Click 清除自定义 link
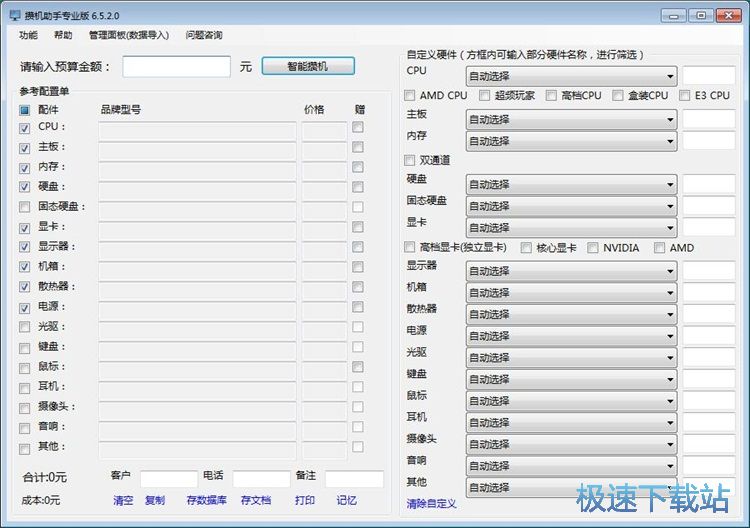 pos(431,503)
